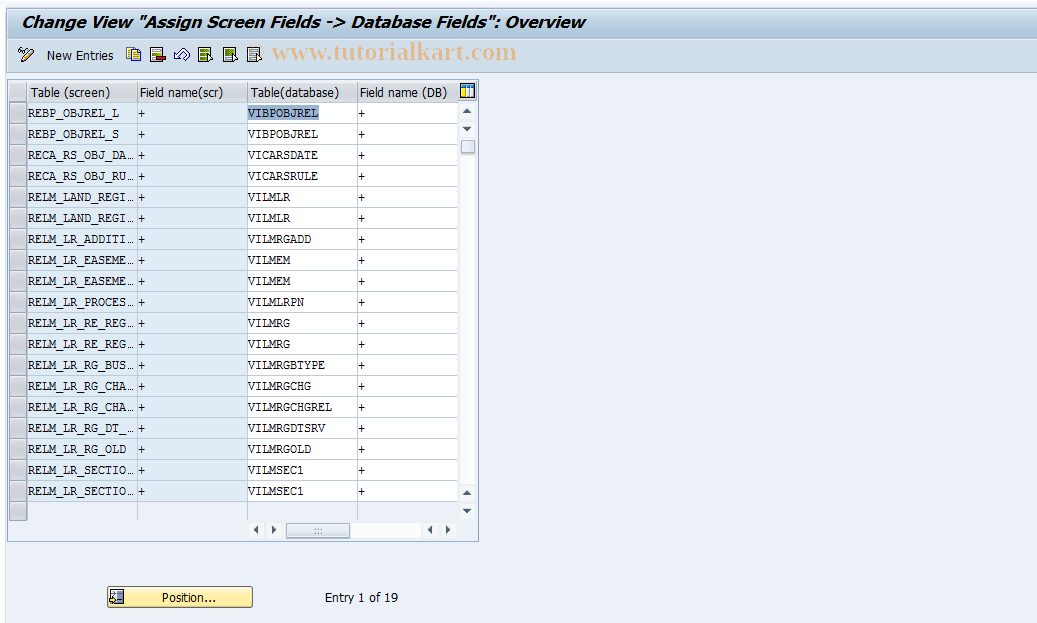The image size is (1037, 623).
Task: Select the row for REBP_OBJREL_L
Action: (17, 112)
